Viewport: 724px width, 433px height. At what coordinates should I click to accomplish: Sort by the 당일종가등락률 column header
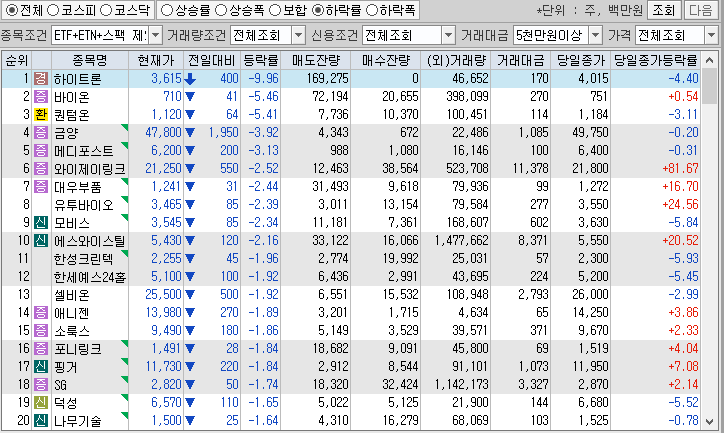click(x=656, y=60)
